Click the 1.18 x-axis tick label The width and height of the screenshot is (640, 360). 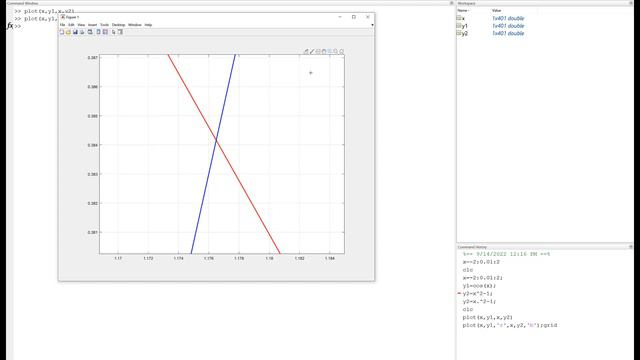coord(269,258)
